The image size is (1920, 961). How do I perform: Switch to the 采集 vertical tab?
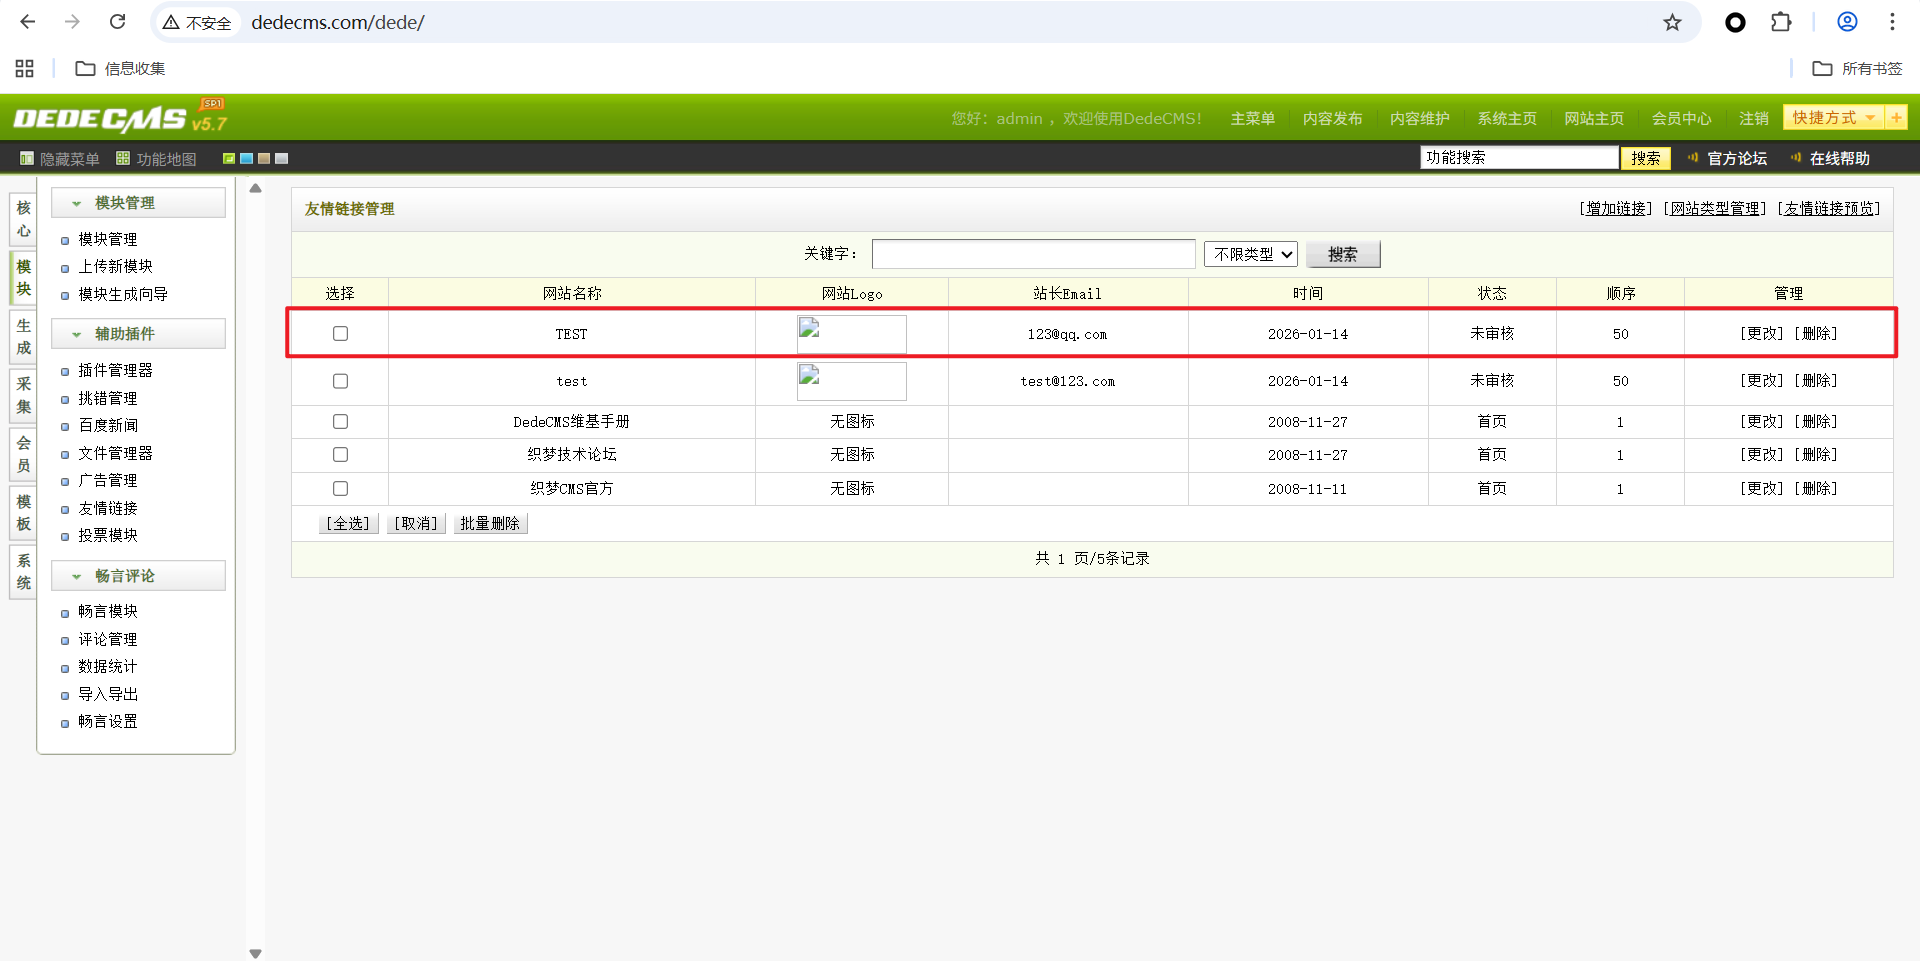coord(24,395)
